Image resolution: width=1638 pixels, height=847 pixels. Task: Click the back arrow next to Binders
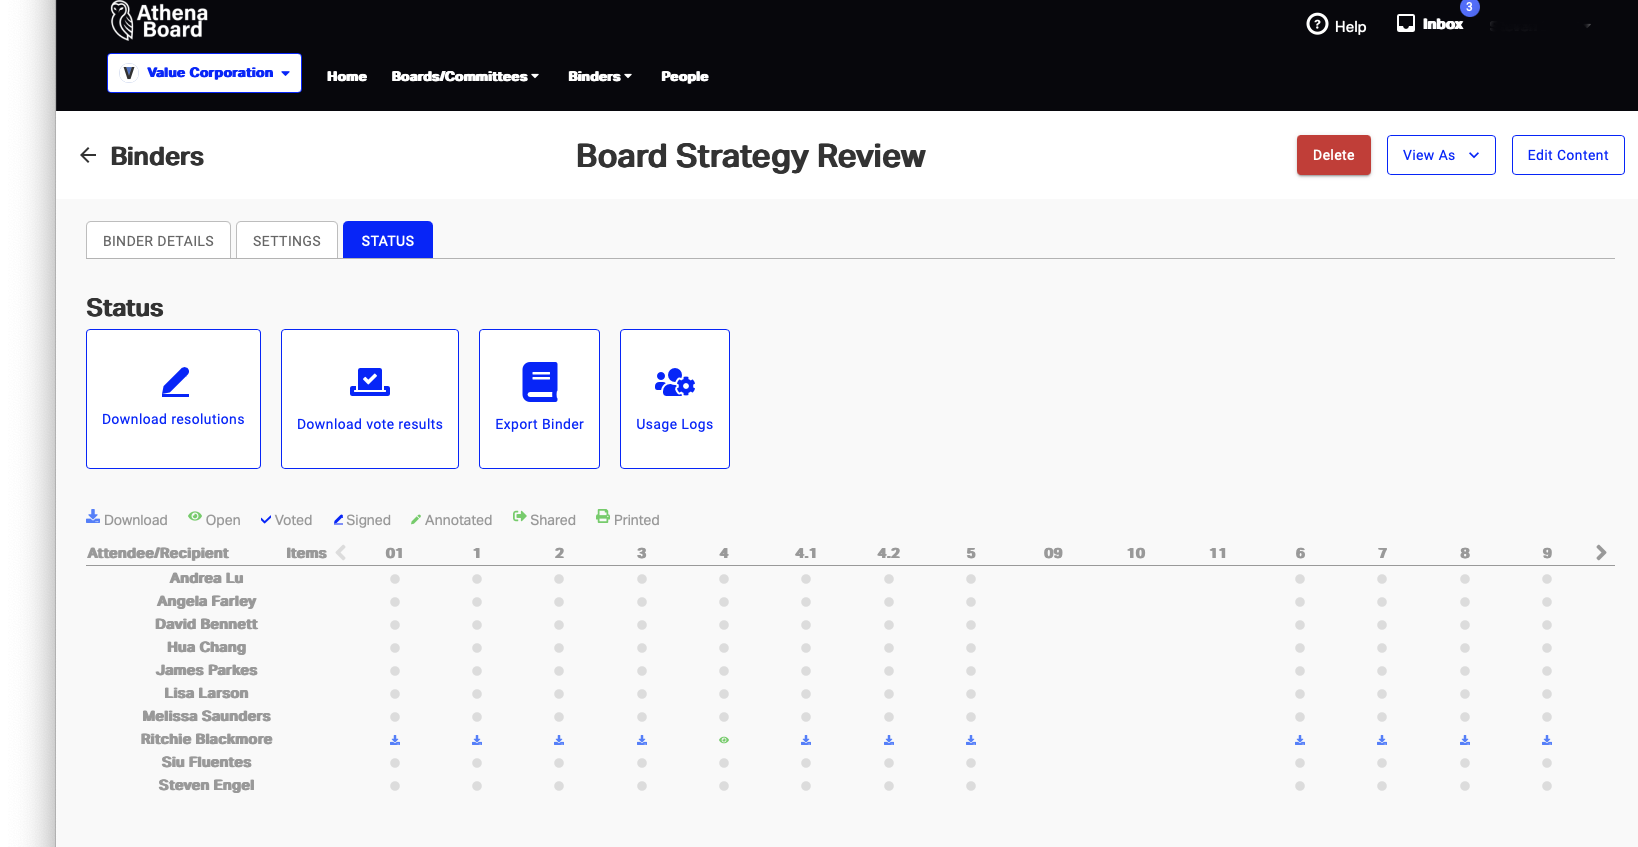pos(88,155)
